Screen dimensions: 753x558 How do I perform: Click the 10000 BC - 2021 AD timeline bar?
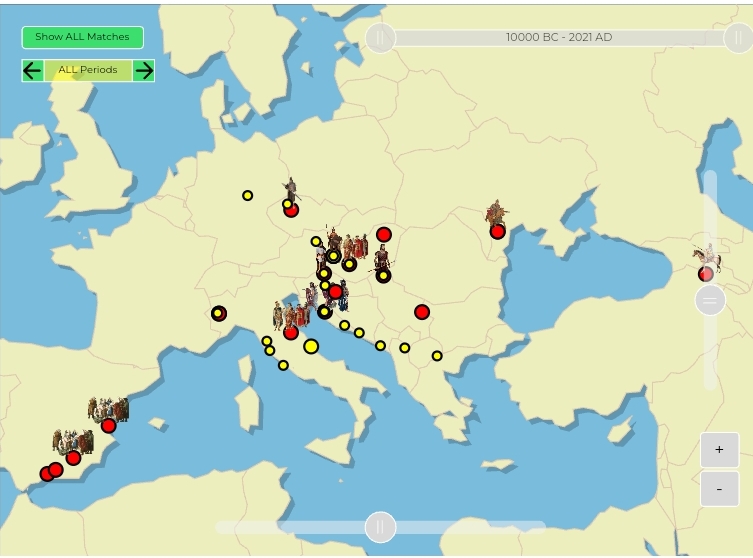(x=559, y=37)
